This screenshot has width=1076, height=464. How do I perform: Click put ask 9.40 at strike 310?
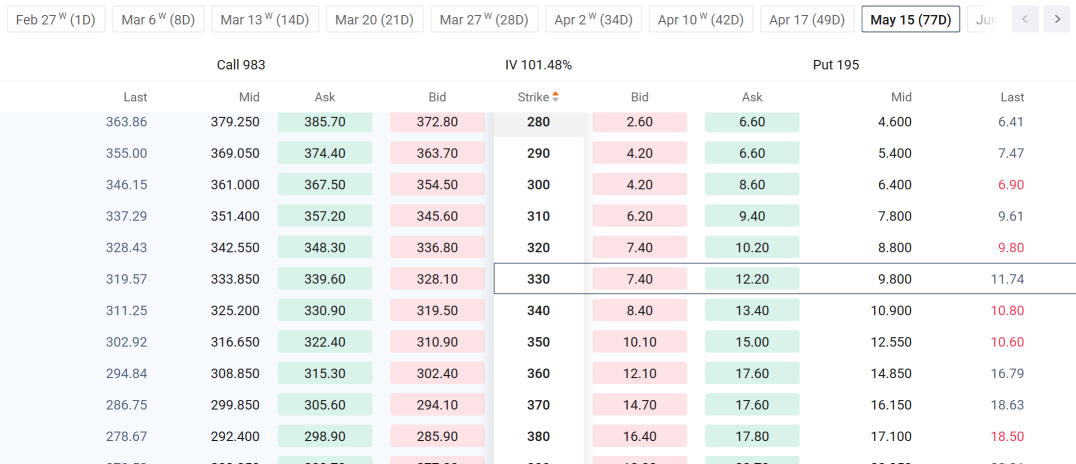752,216
